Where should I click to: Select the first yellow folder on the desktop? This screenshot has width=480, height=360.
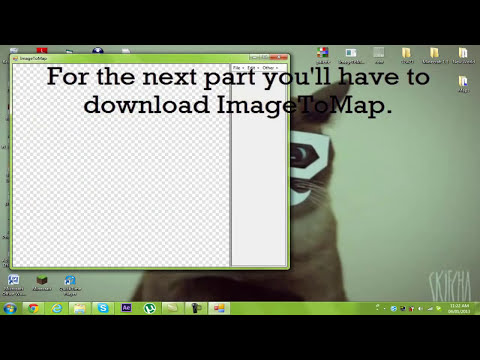coord(407,55)
